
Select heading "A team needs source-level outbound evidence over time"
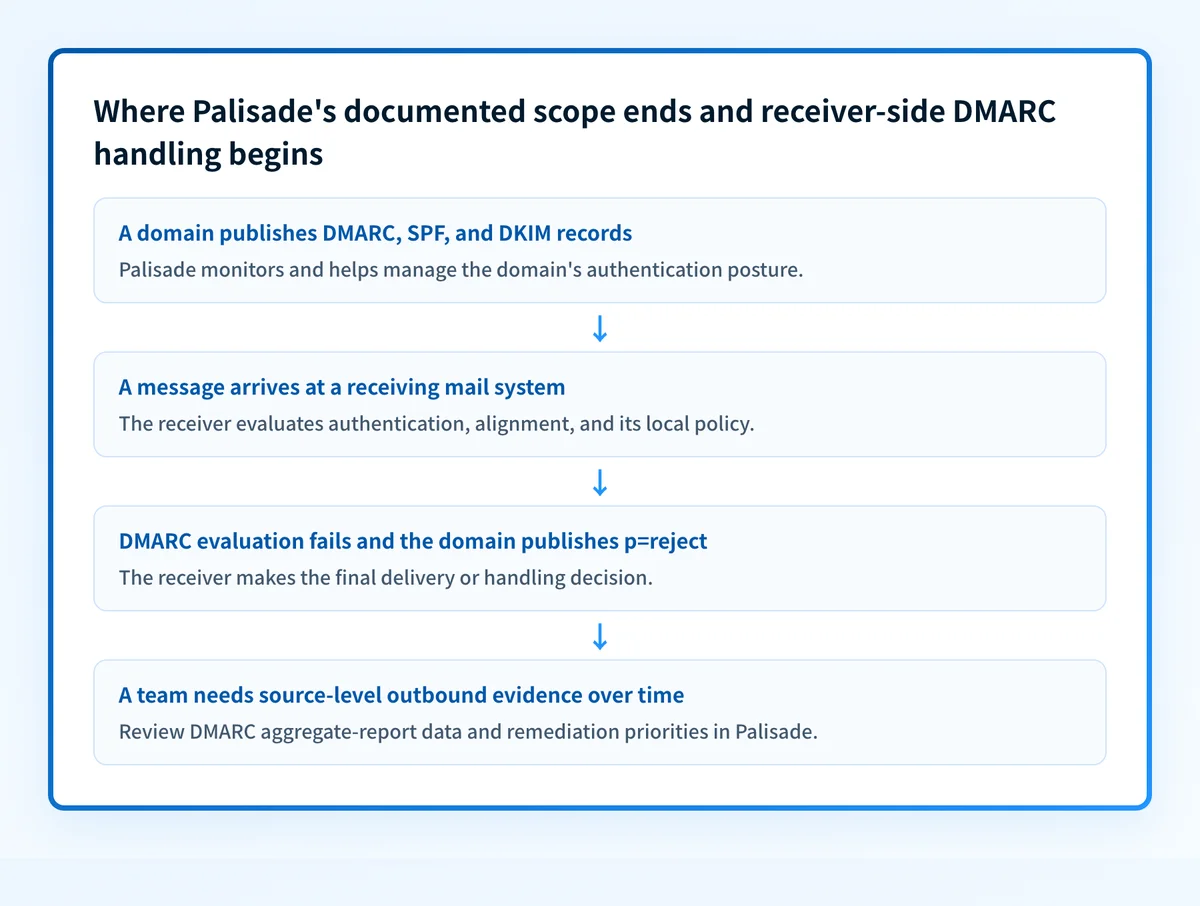click(402, 695)
